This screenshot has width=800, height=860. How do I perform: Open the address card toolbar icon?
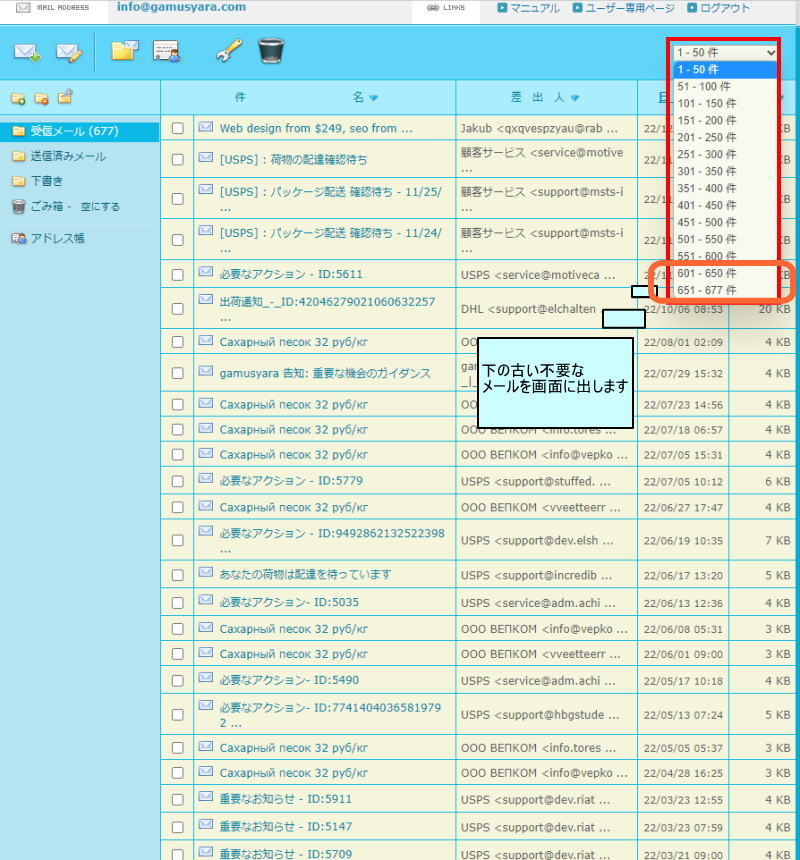[167, 52]
